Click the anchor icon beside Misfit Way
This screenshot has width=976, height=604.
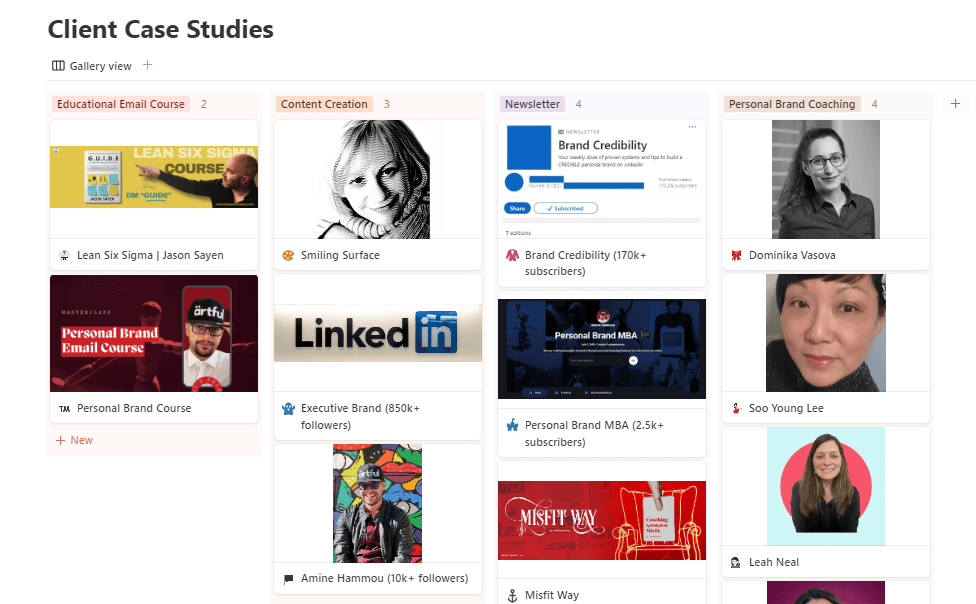click(512, 596)
